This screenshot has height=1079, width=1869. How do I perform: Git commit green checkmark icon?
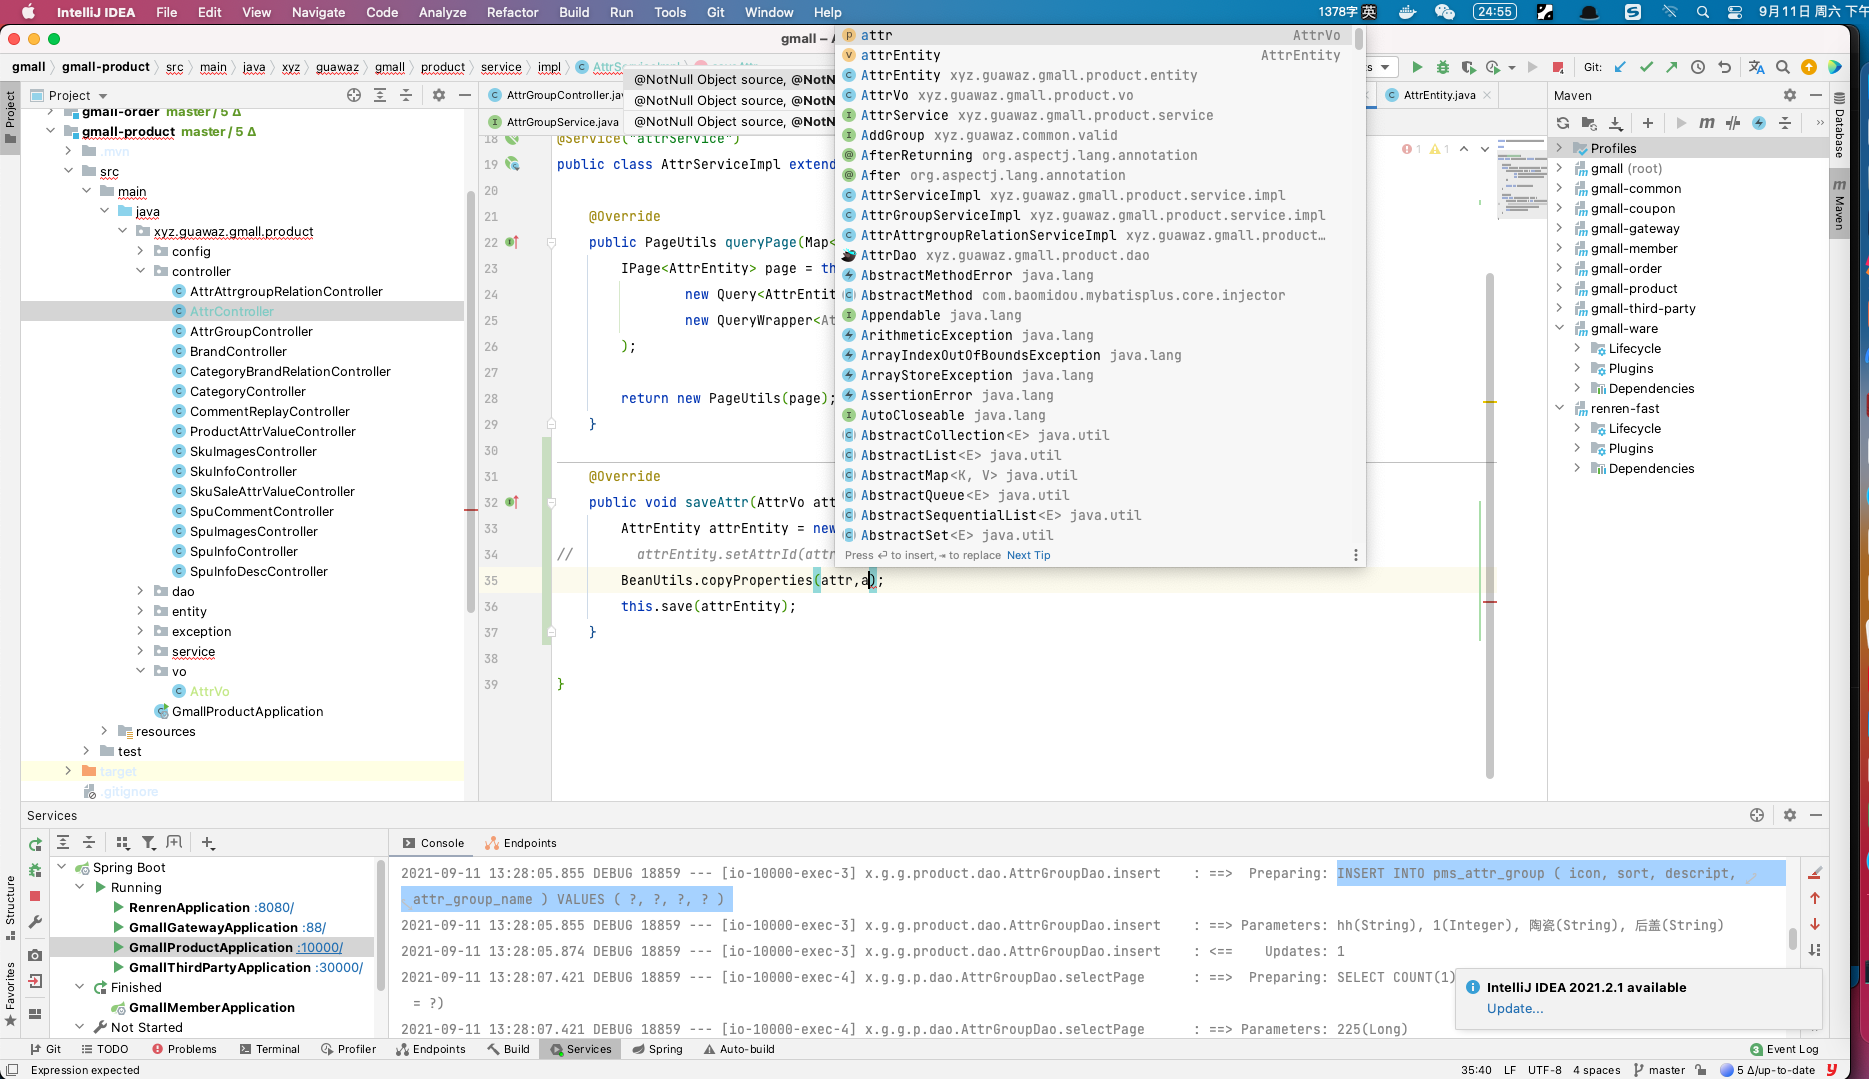(x=1646, y=67)
